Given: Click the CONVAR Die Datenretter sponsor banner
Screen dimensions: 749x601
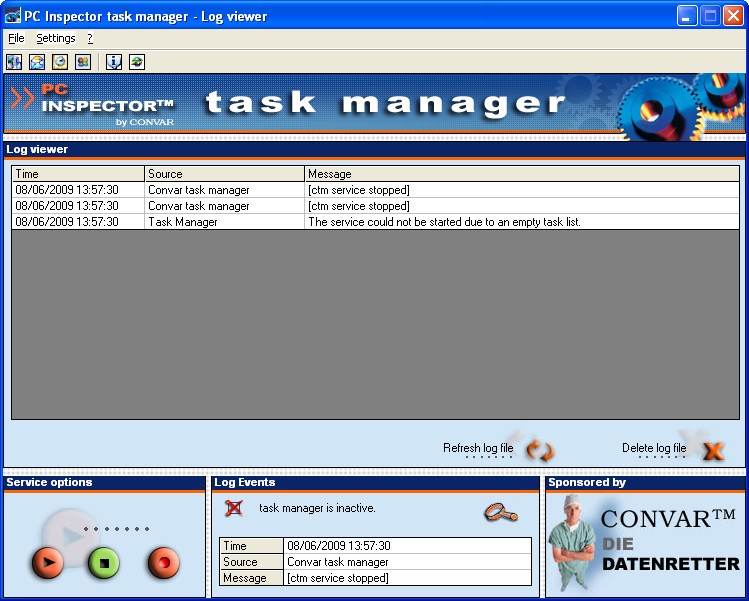Looking at the screenshot, I should pyautogui.click(x=645, y=545).
